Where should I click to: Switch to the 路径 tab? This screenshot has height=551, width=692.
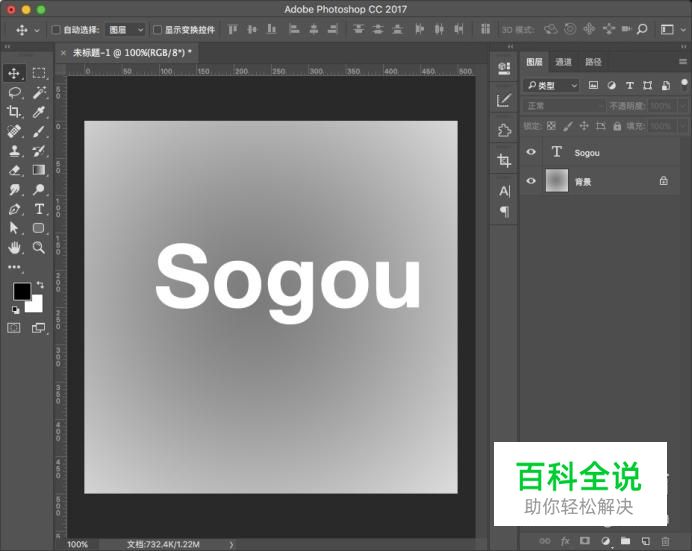(x=593, y=62)
